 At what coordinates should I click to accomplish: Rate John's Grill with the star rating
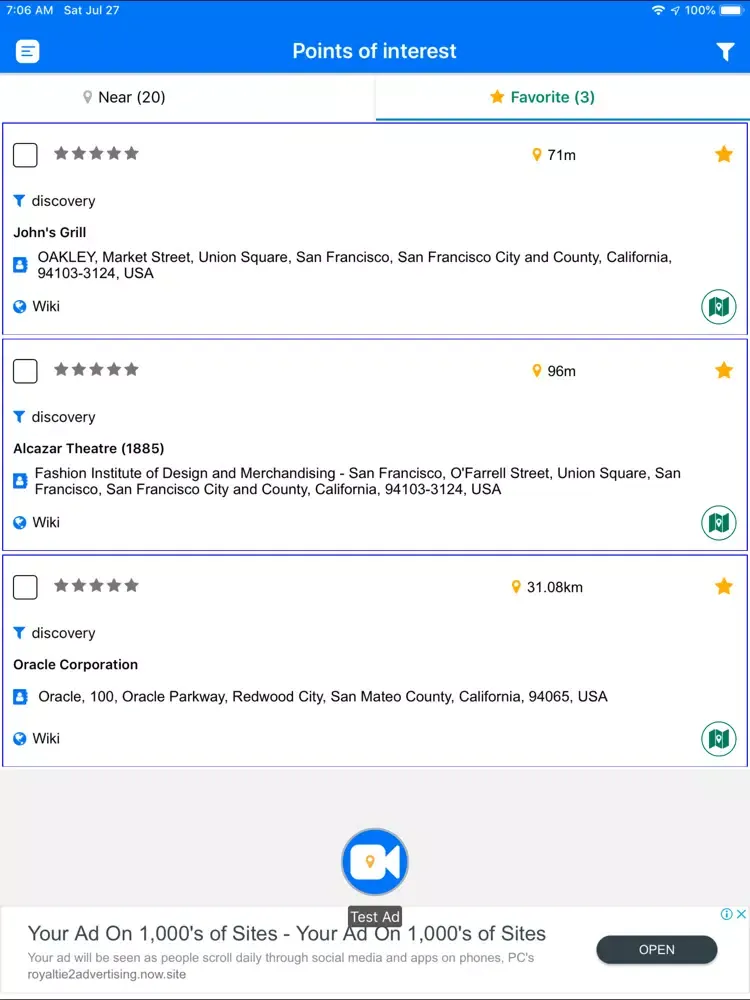click(96, 153)
